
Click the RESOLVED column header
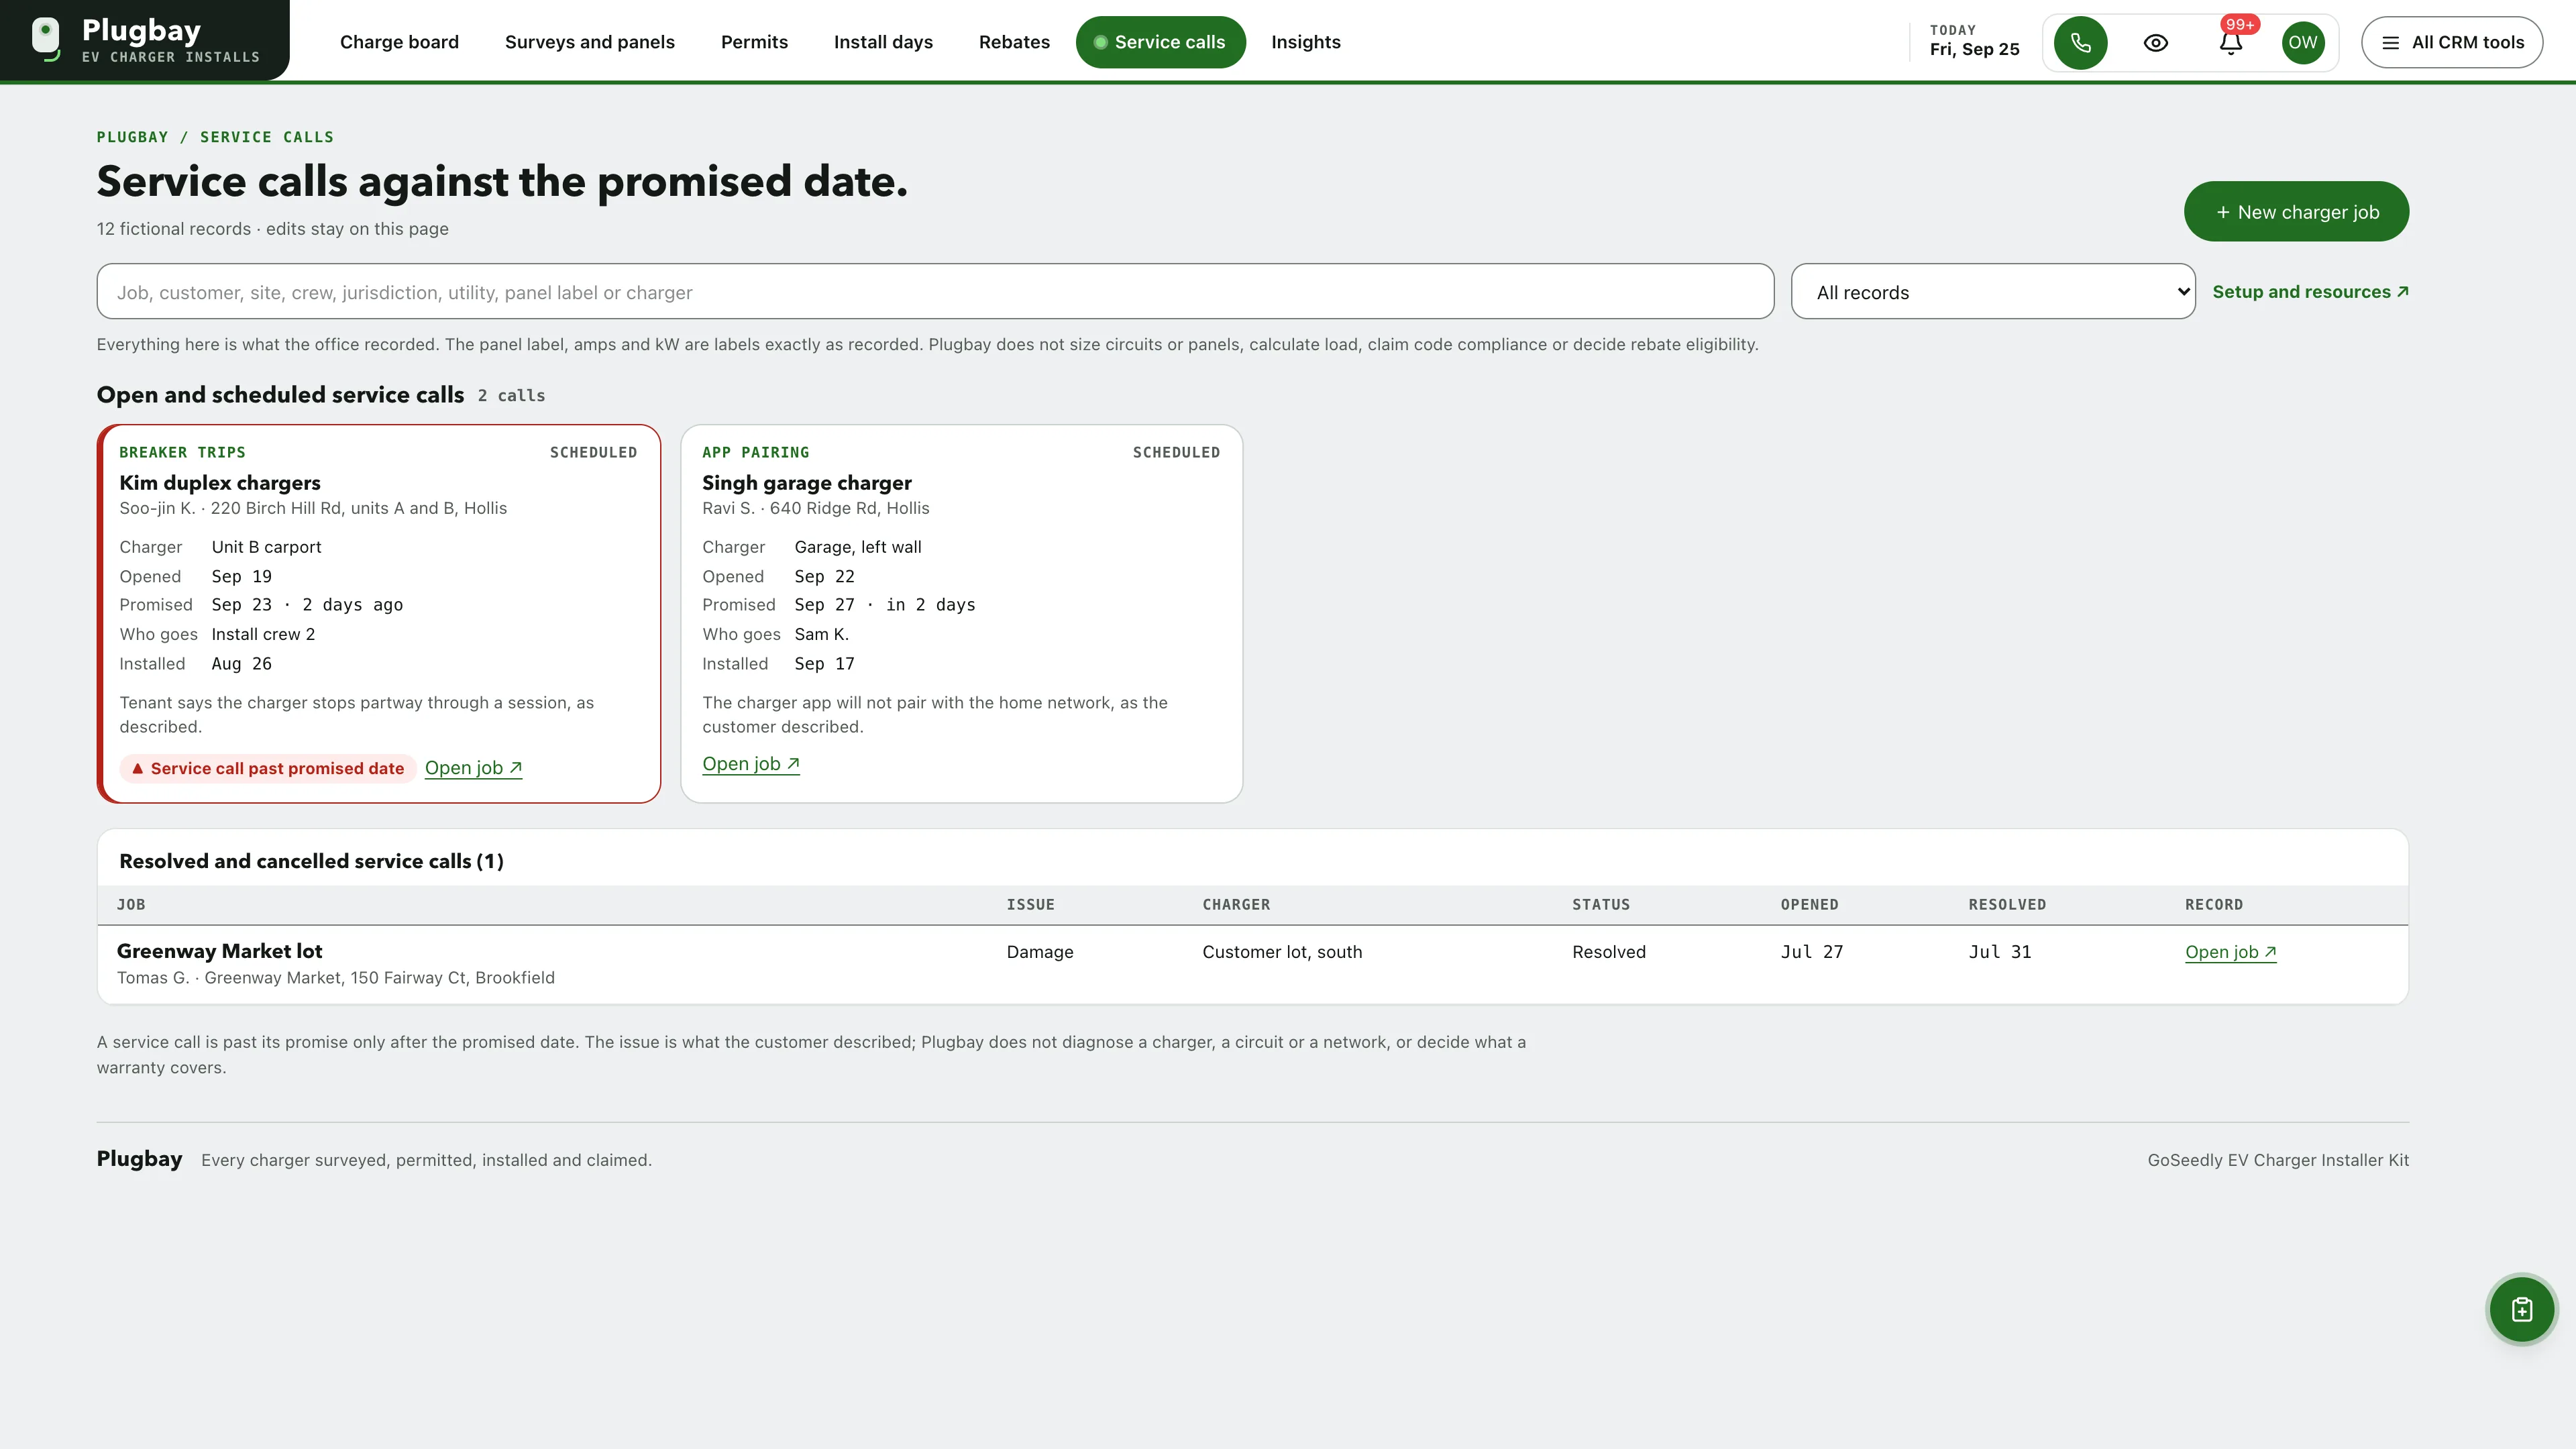pyautogui.click(x=2007, y=905)
